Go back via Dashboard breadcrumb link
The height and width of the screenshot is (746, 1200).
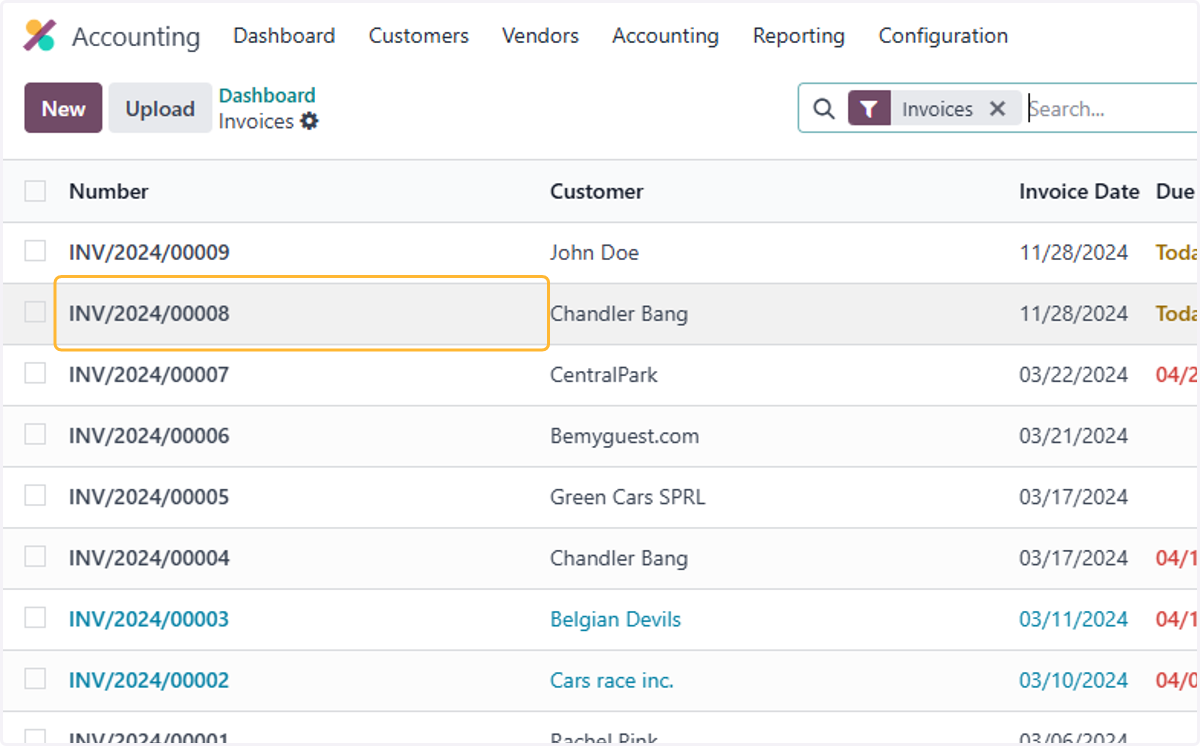(267, 95)
